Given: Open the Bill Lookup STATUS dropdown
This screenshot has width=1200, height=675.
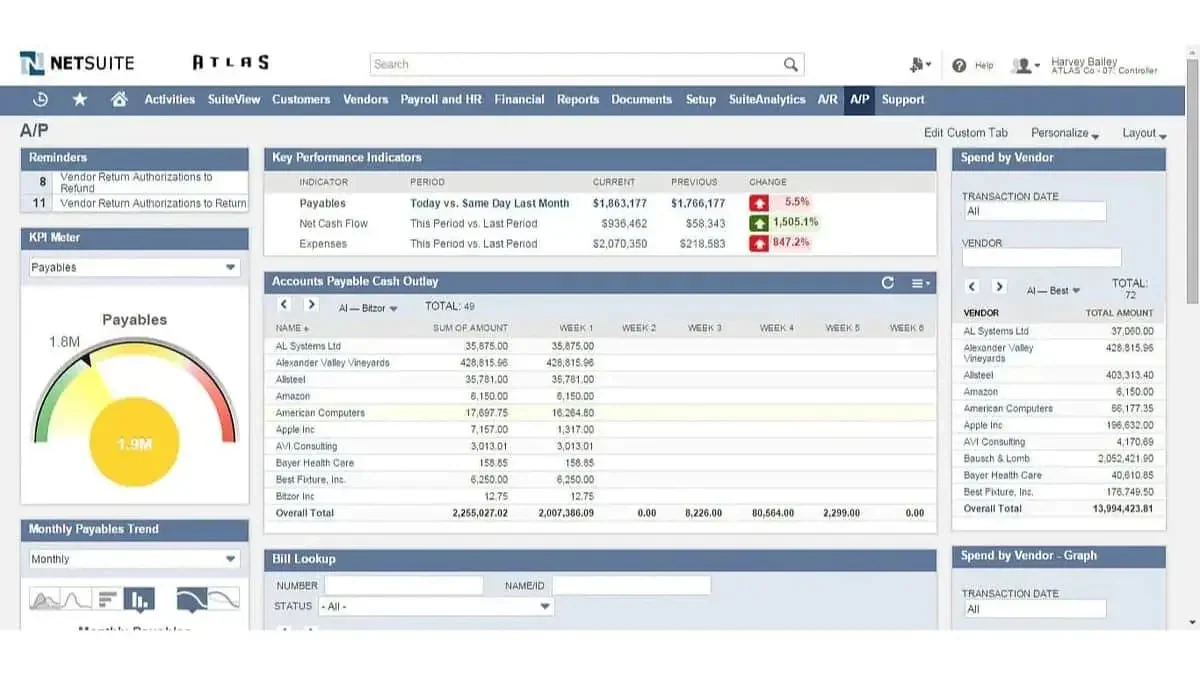Looking at the screenshot, I should 436,606.
